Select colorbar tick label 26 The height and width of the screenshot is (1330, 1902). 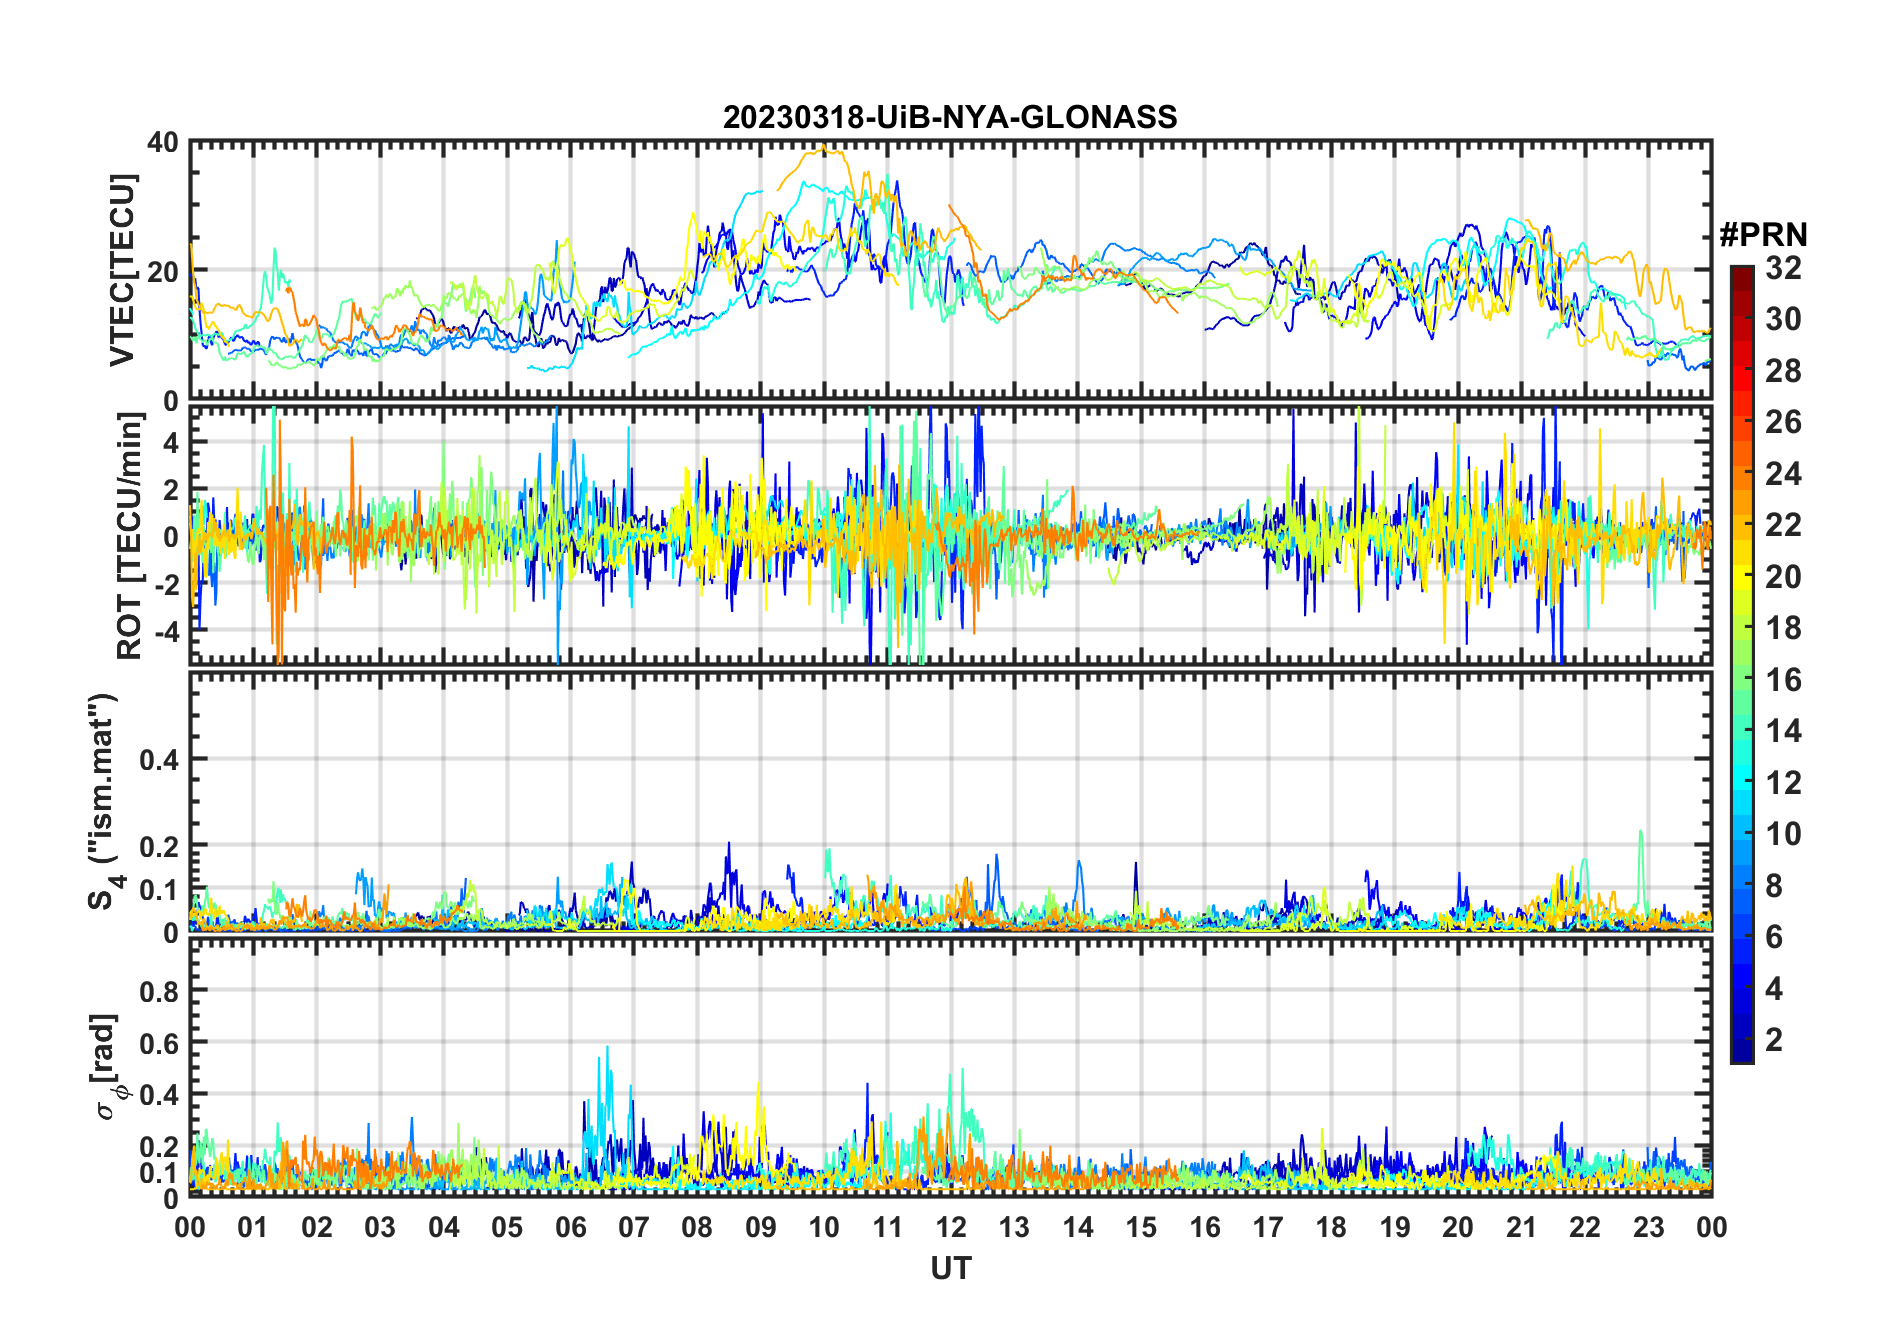pos(1783,422)
